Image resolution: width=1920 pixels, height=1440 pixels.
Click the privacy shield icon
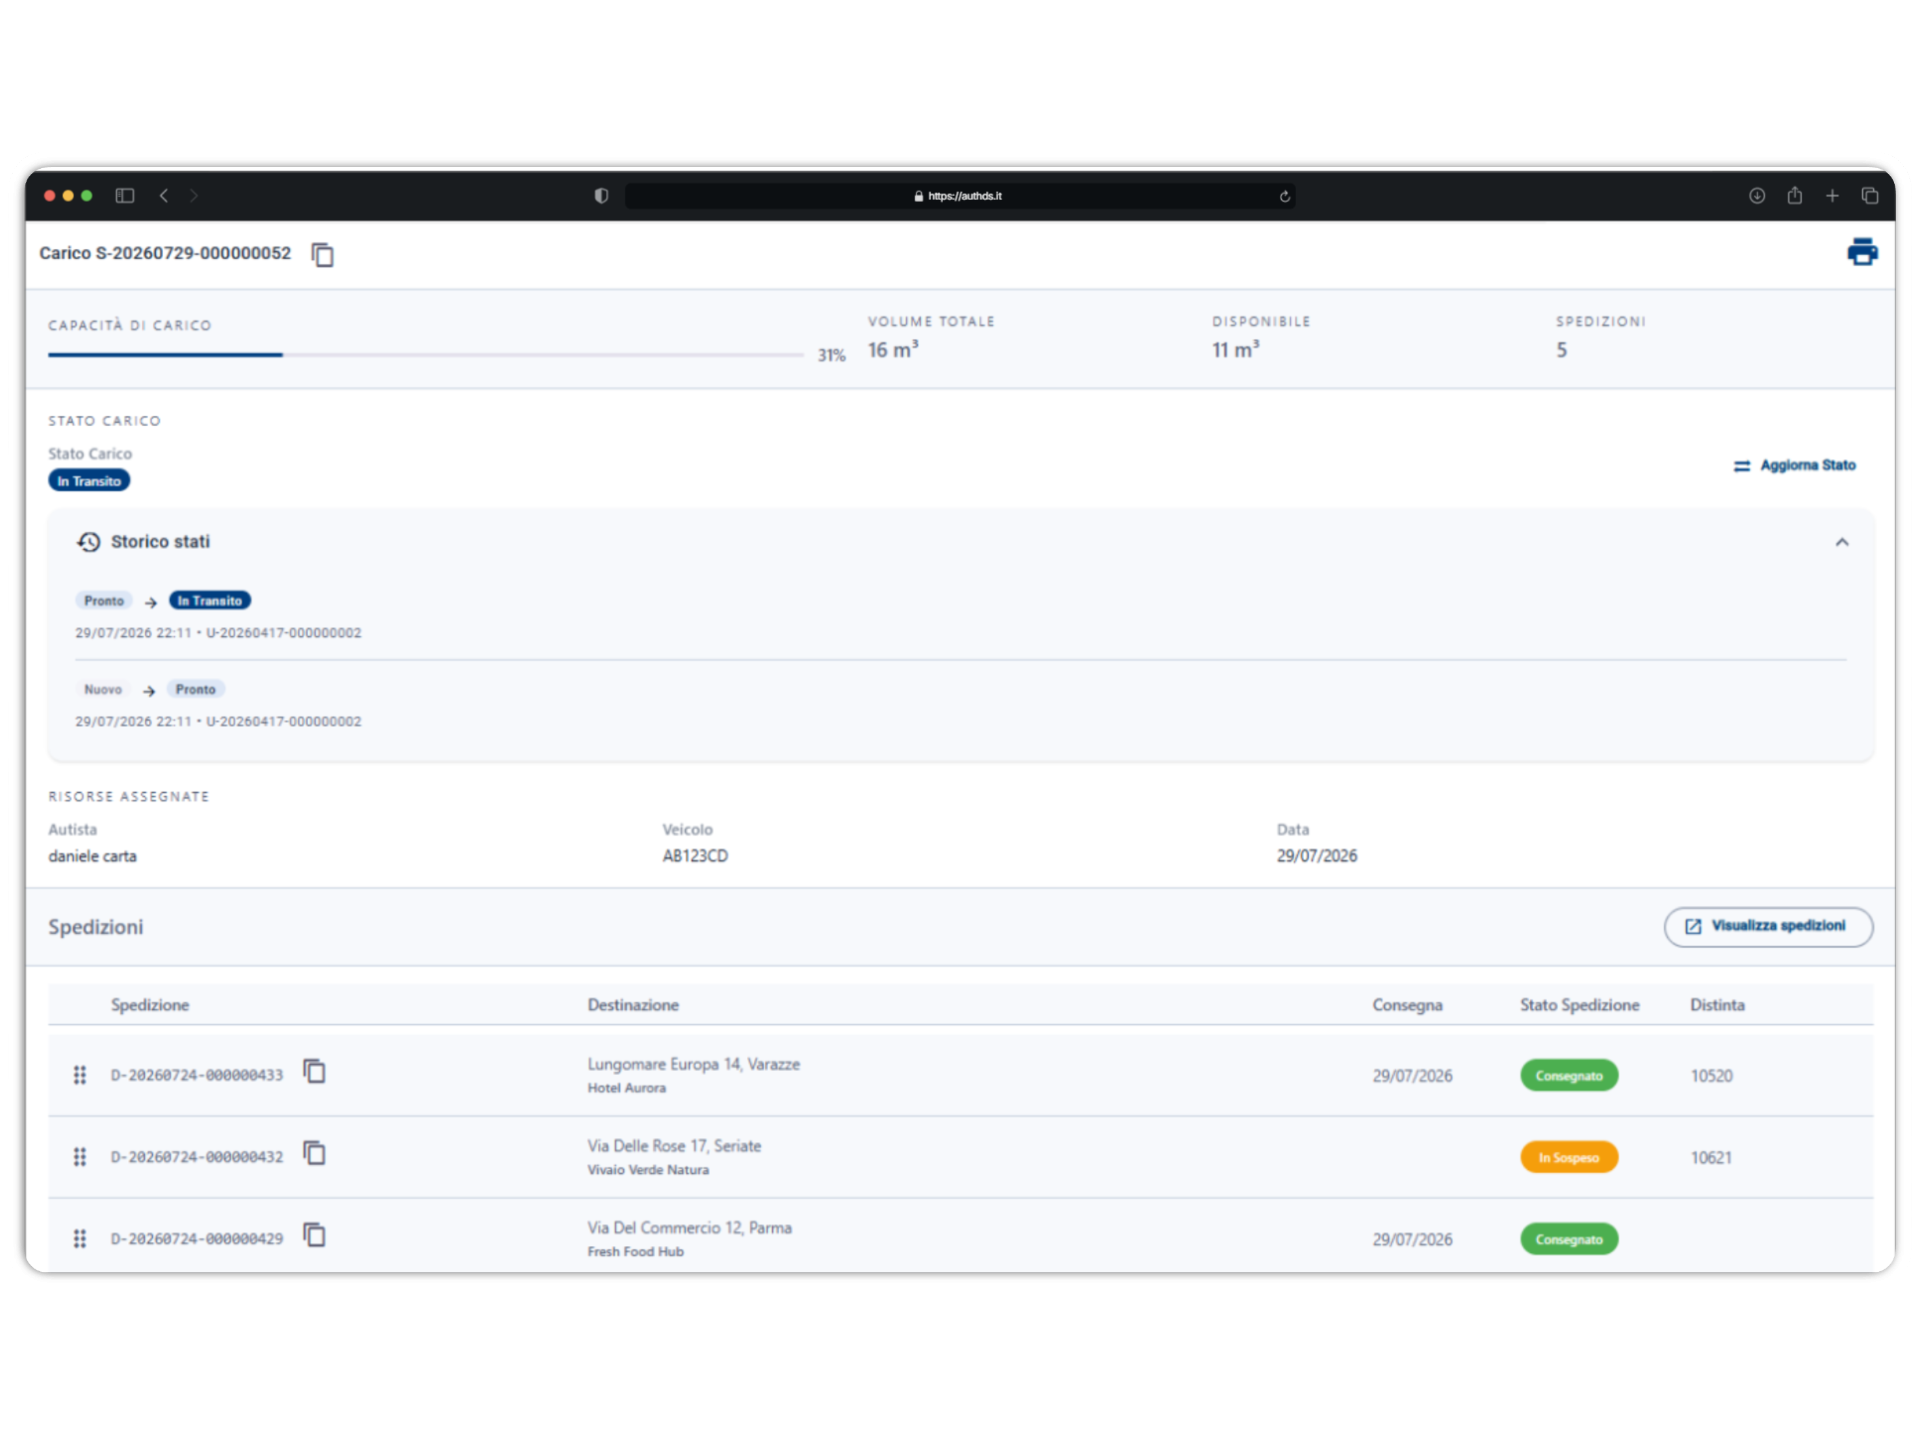point(601,196)
